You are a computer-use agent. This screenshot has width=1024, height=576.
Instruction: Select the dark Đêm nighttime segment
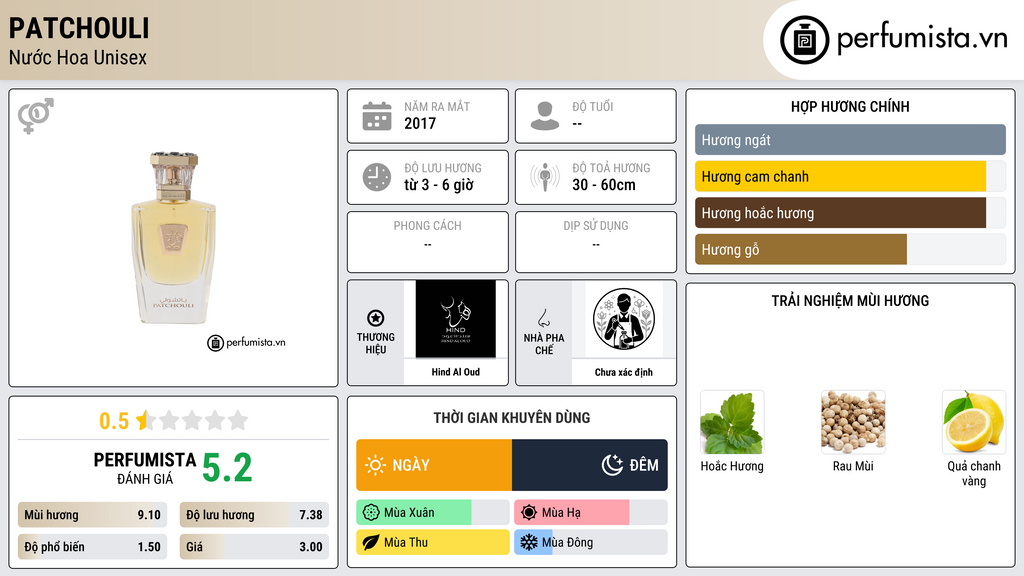click(590, 465)
